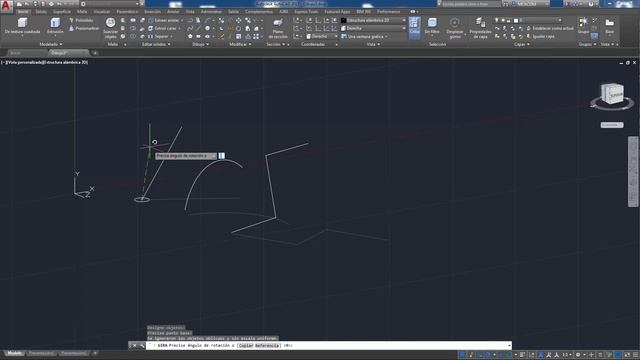Toggle layer lock padlock icon
The width and height of the screenshot is (640, 360).
point(509,20)
